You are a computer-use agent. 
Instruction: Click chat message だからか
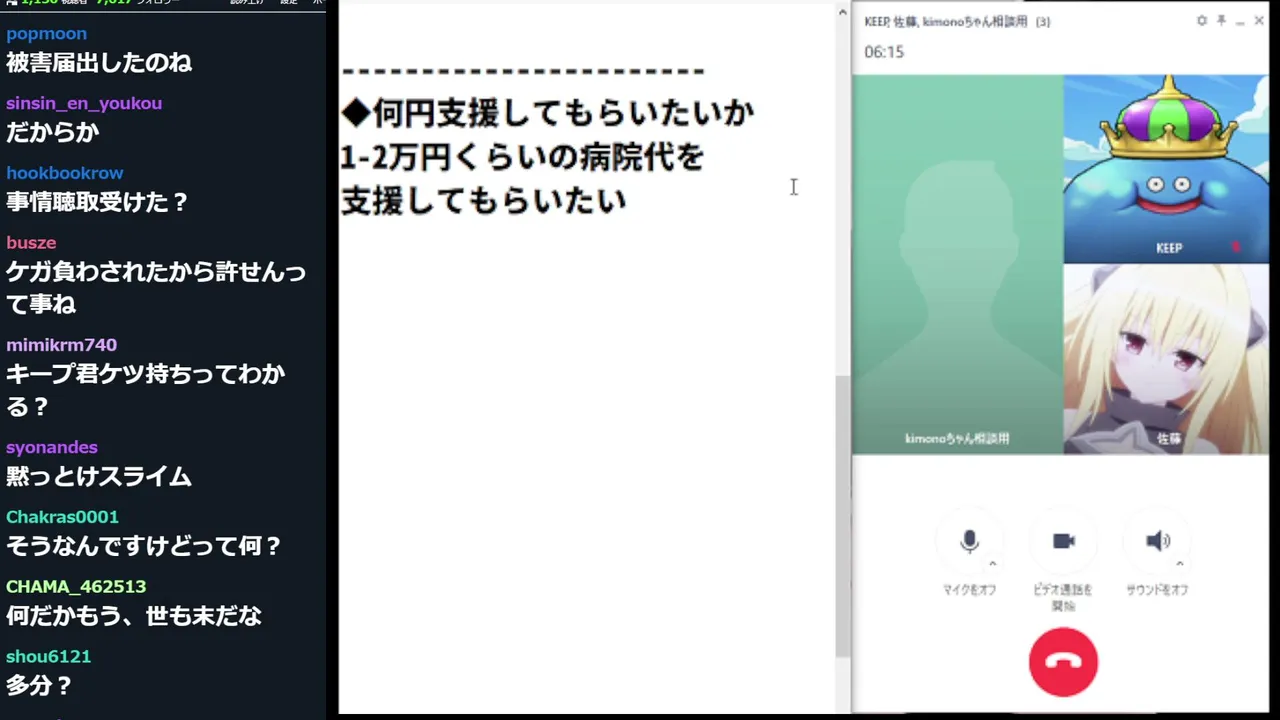pos(52,132)
